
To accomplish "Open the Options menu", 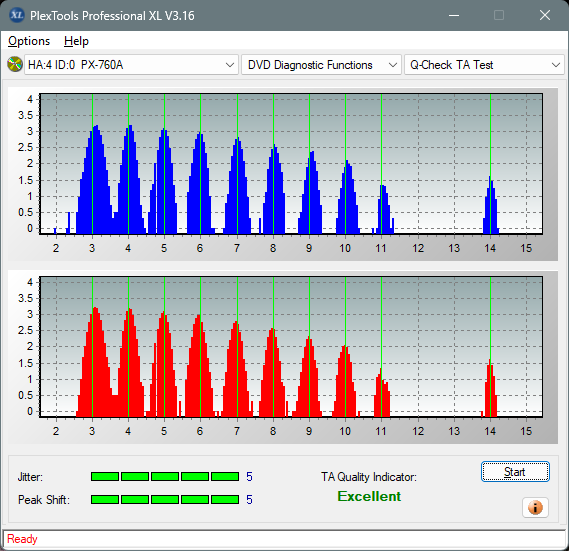I will pos(29,41).
